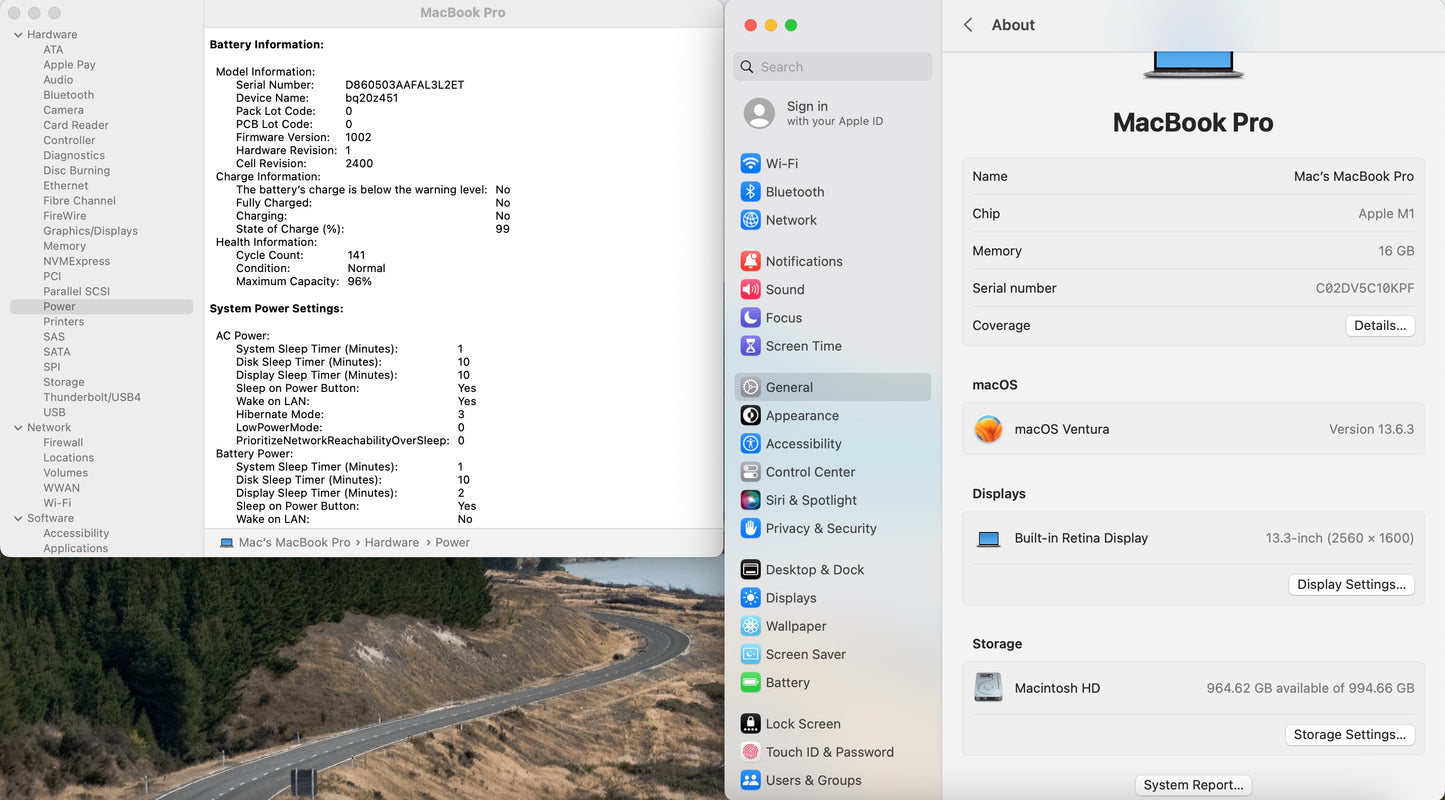Click the System Report button
This screenshot has width=1445, height=800.
coord(1193,785)
